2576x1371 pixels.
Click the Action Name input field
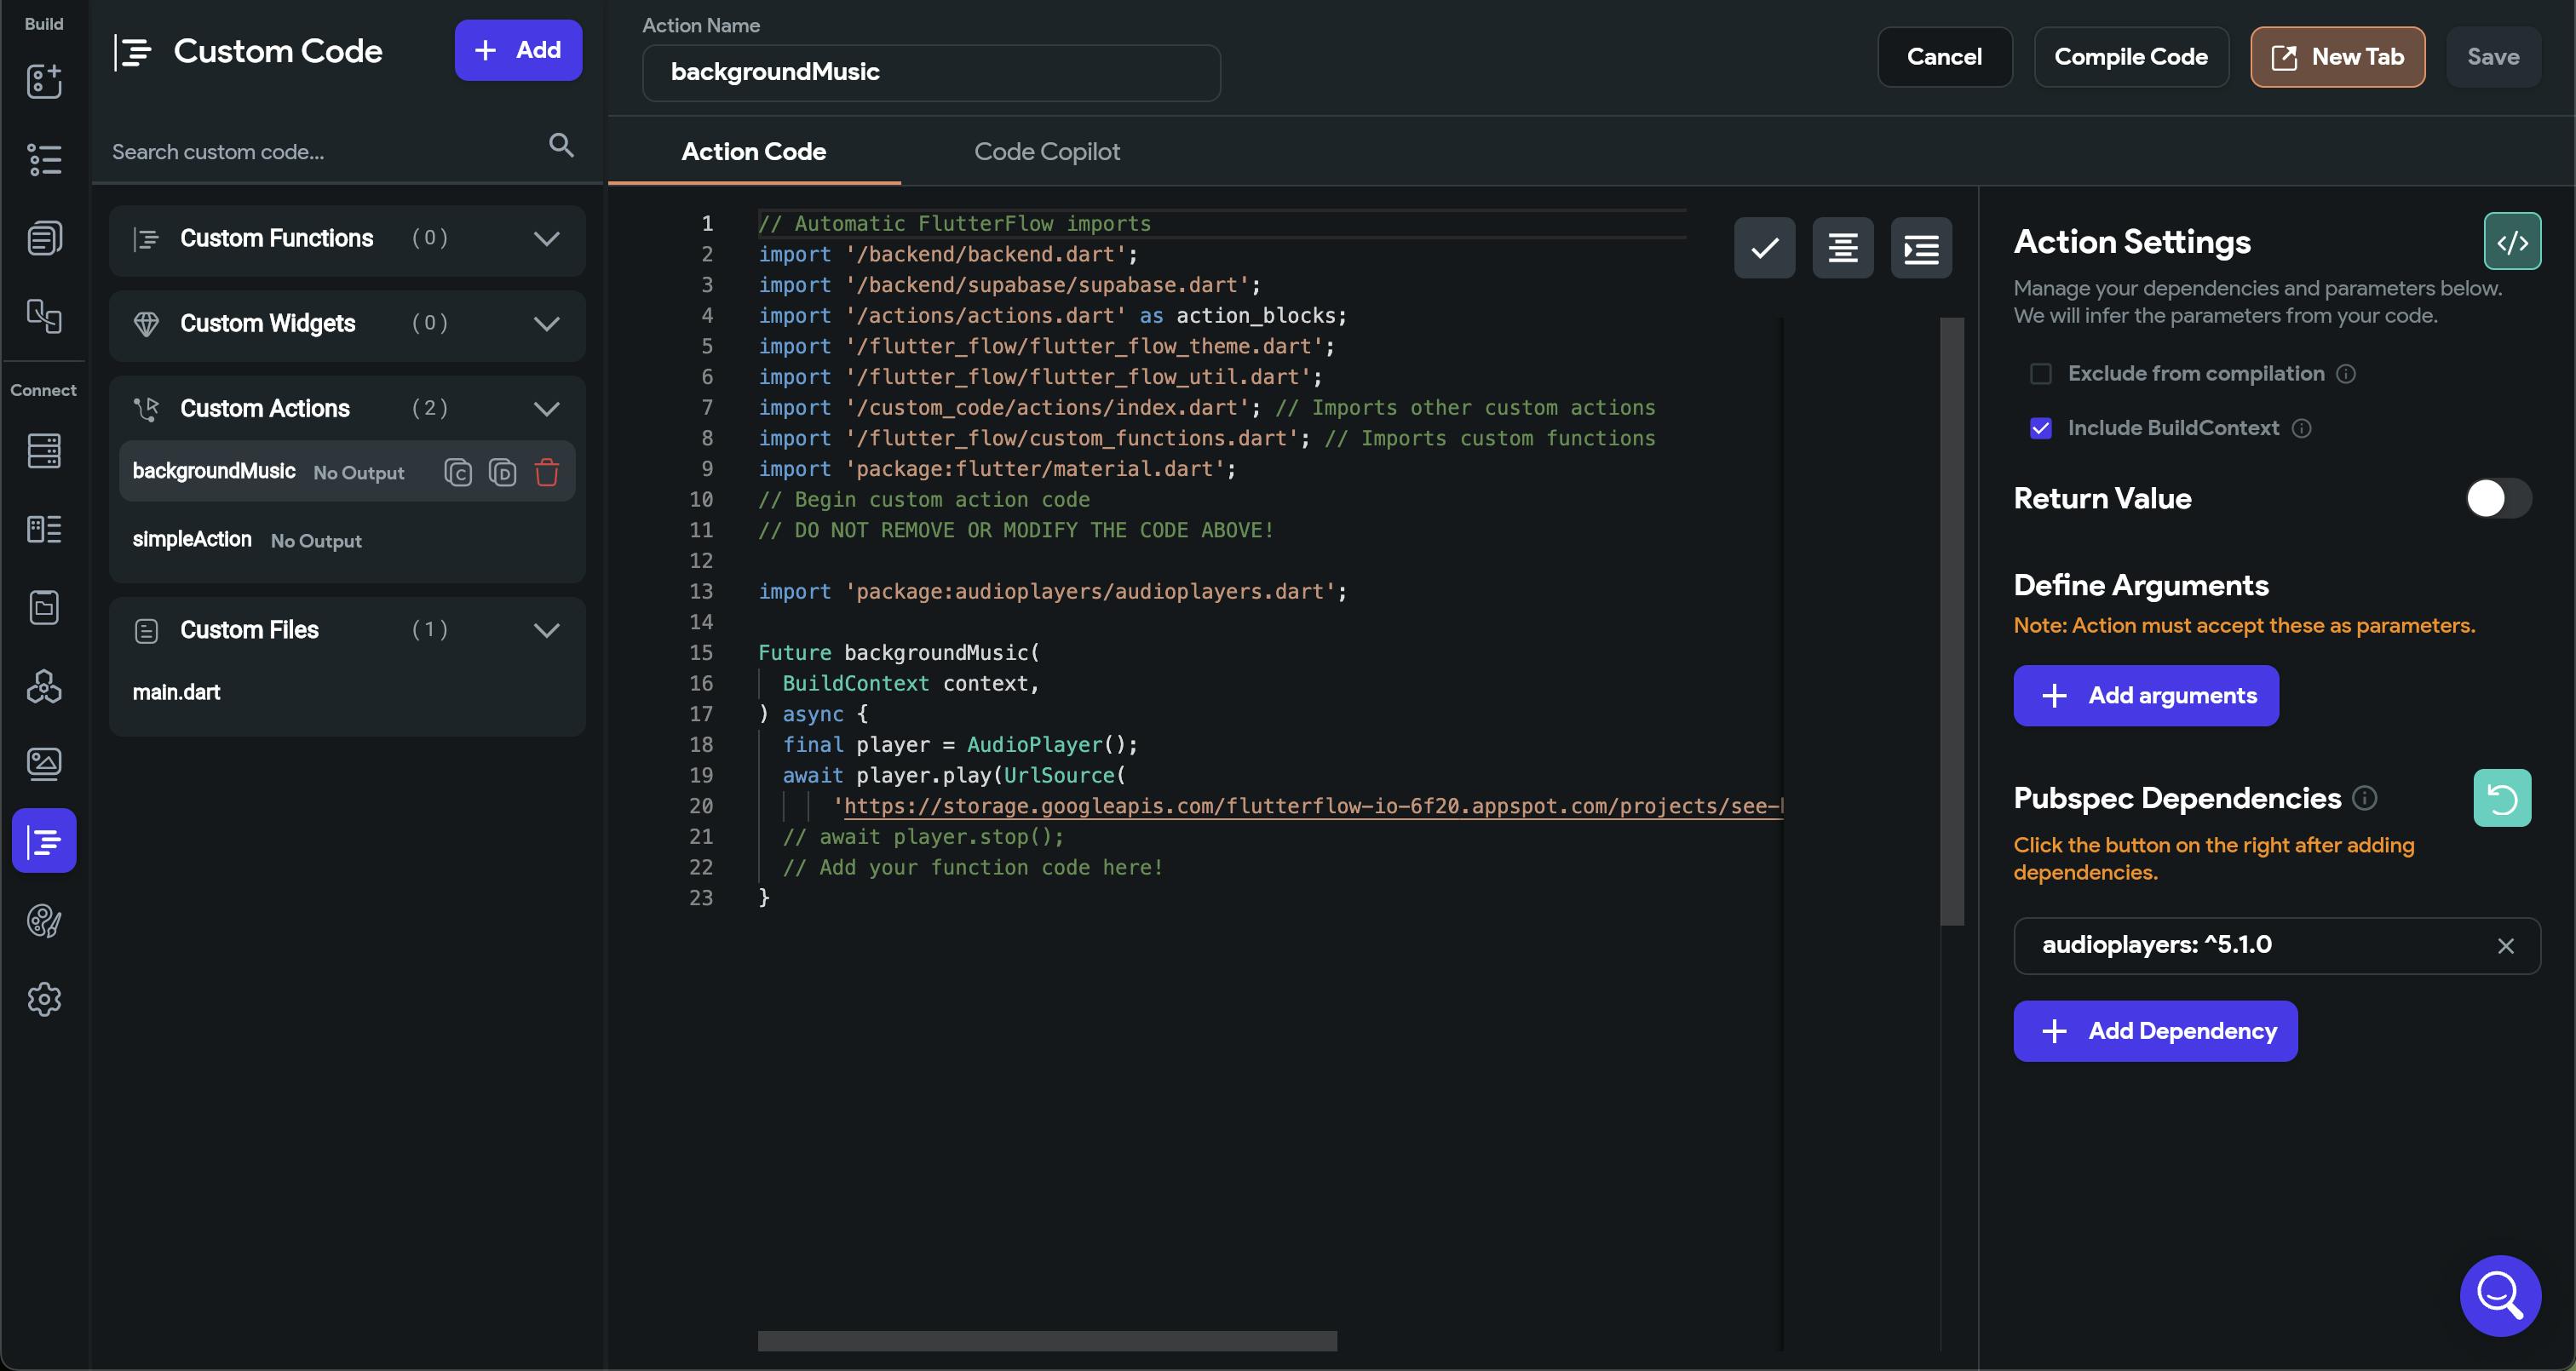(930, 72)
